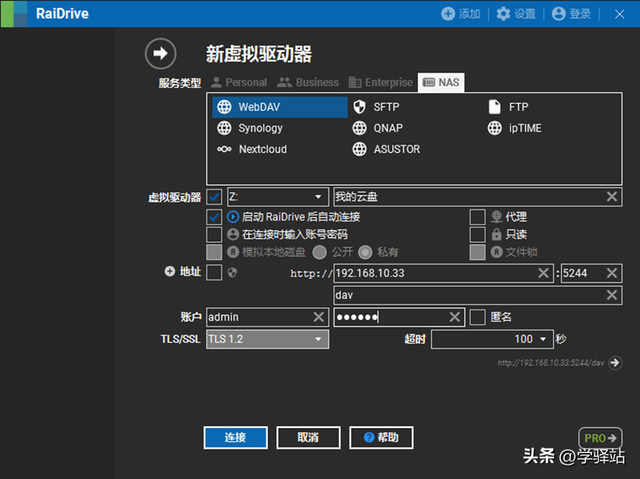The image size is (640, 479).
Task: Click the 连接 connect button
Action: [x=236, y=437]
